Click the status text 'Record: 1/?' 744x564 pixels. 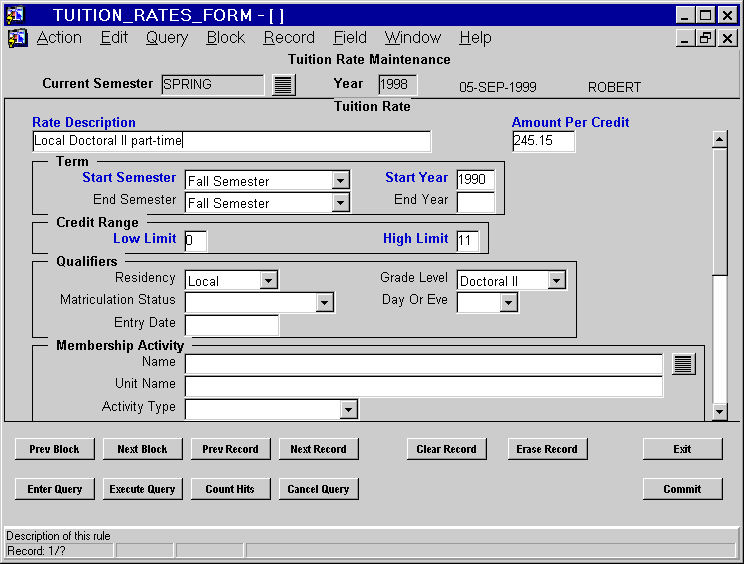point(36,551)
